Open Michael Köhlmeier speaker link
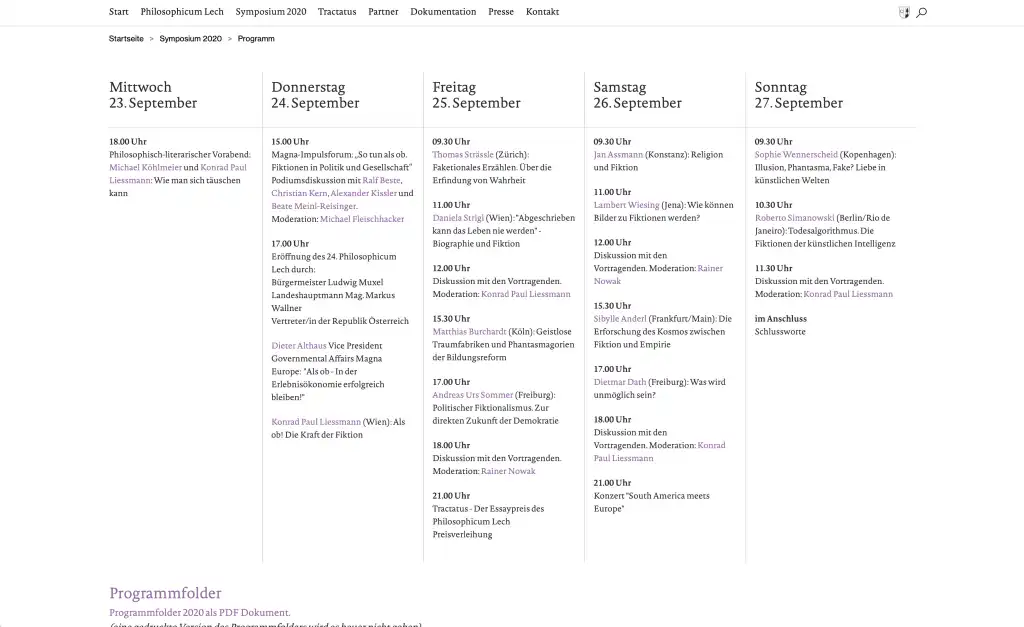Viewport: 1024px width, 627px height. coord(145,168)
